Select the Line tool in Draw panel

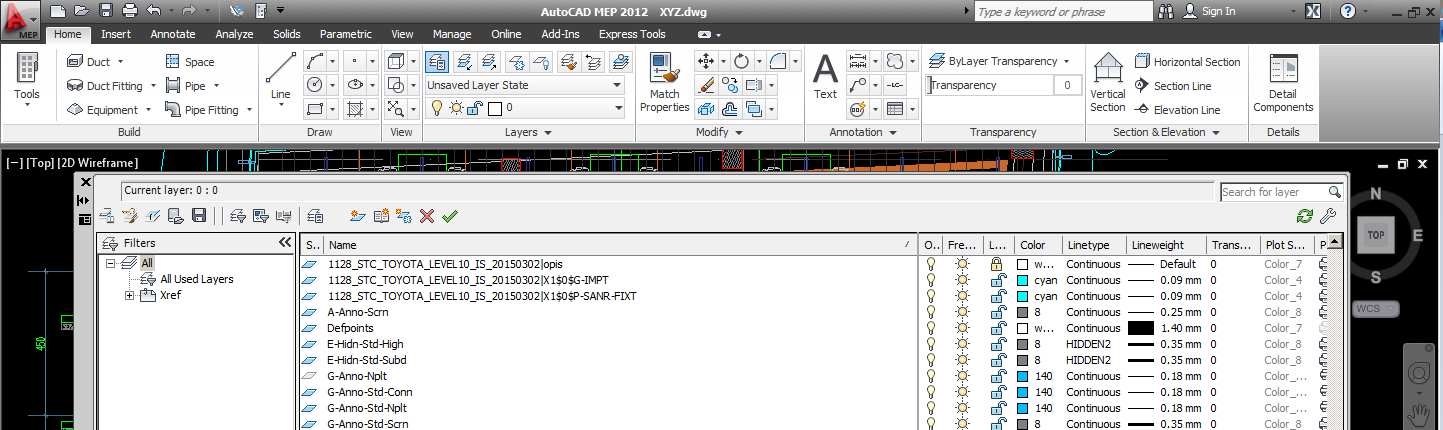(x=281, y=76)
